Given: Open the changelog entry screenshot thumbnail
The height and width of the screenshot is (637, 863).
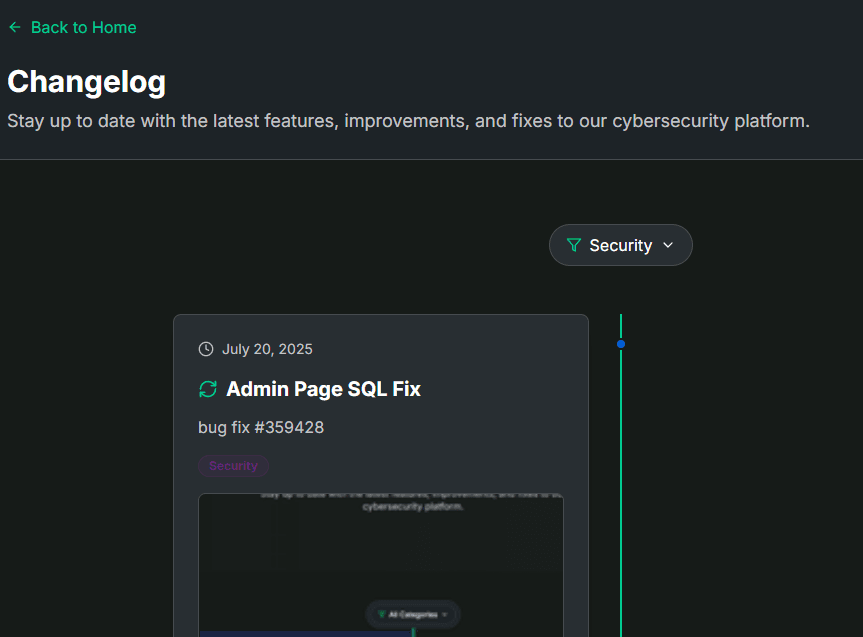Looking at the screenshot, I should pyautogui.click(x=381, y=565).
